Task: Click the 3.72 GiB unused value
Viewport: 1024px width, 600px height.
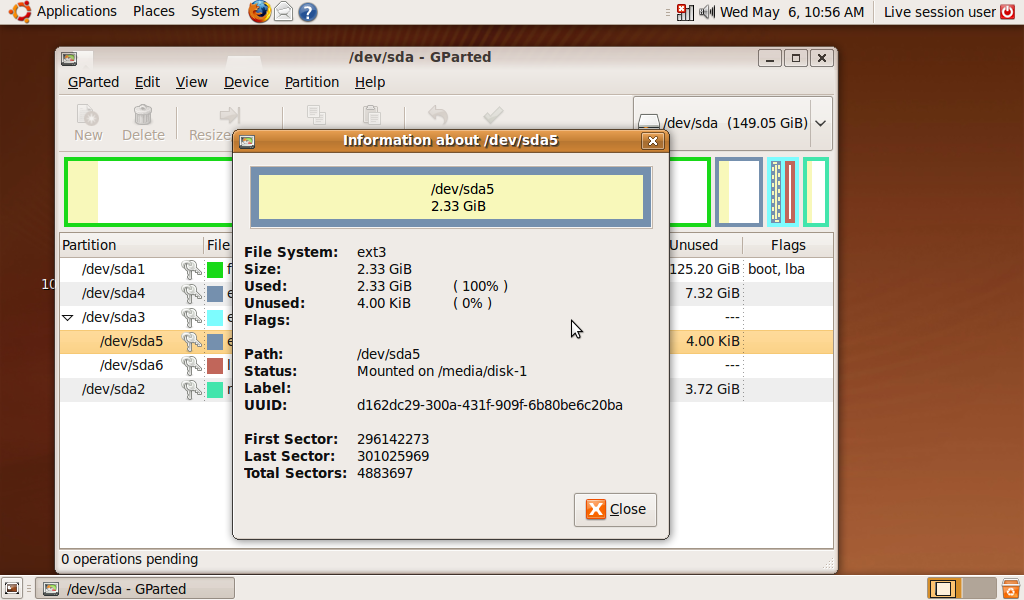Action: [712, 390]
